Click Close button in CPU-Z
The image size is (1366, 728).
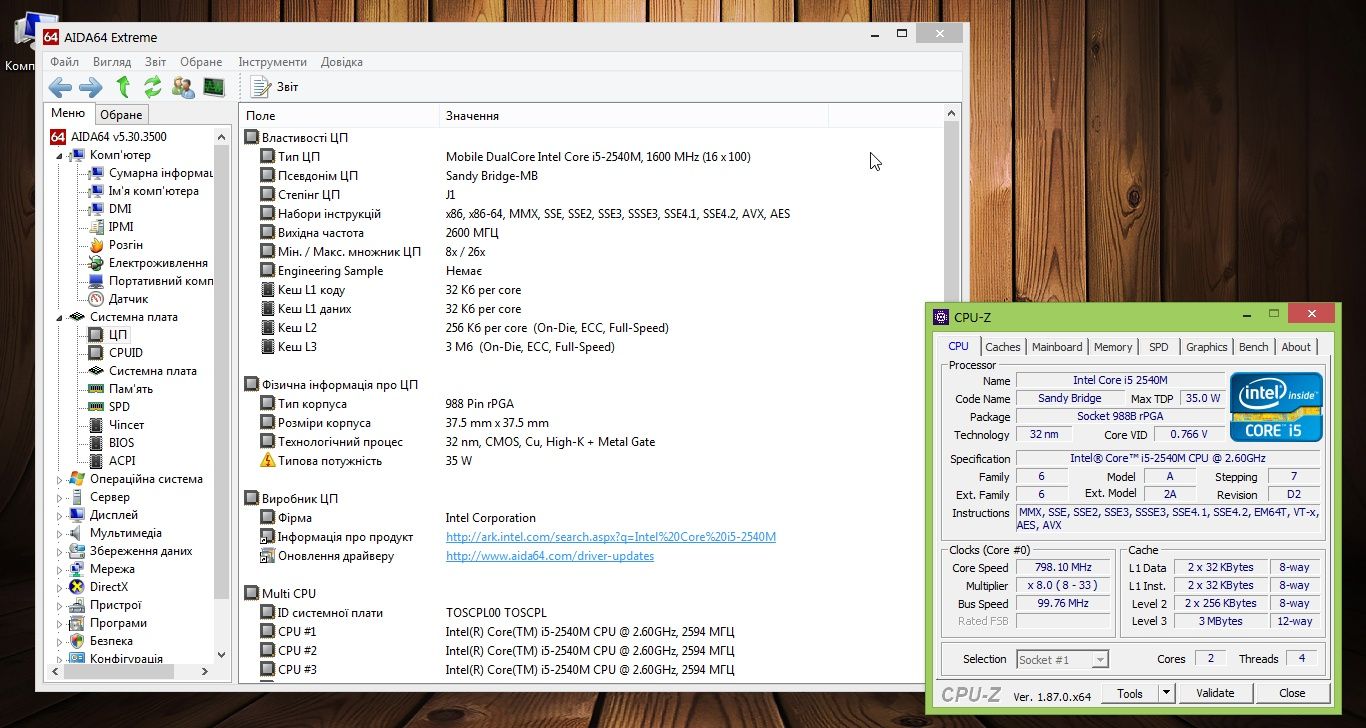(1292, 693)
